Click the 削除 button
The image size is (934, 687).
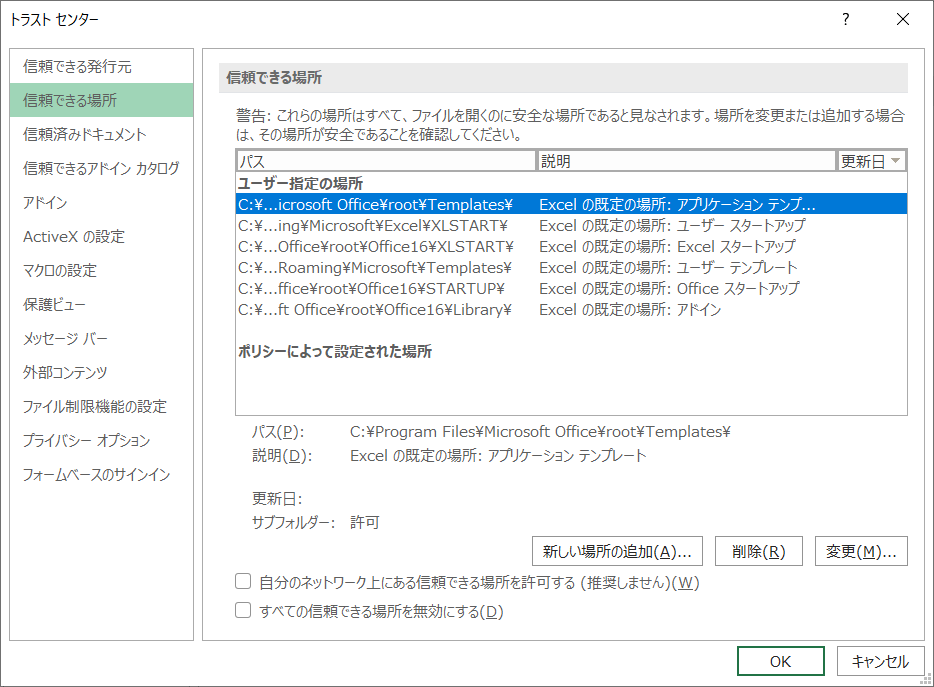pos(759,551)
